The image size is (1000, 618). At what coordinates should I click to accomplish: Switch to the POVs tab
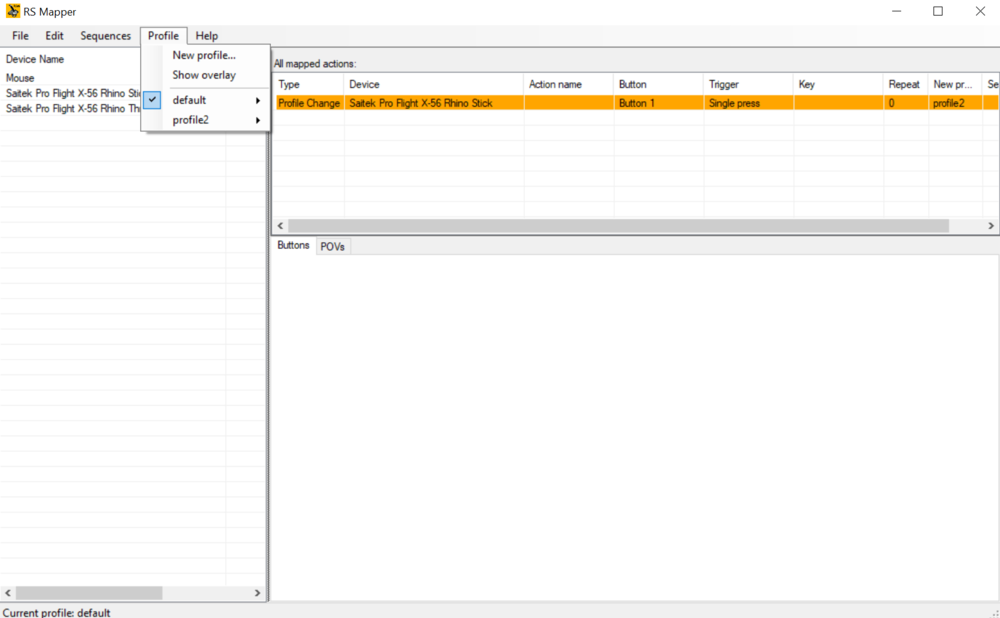[x=332, y=247]
